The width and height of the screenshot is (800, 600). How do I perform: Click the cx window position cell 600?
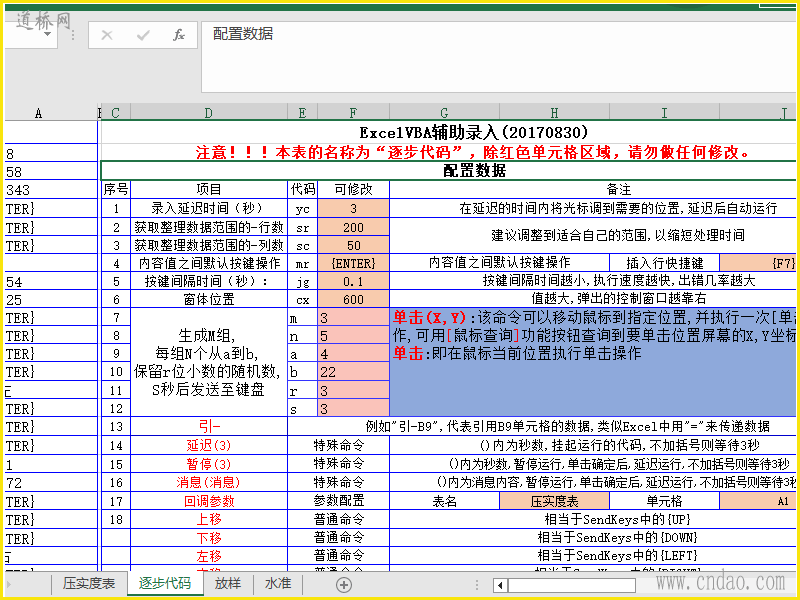[354, 299]
